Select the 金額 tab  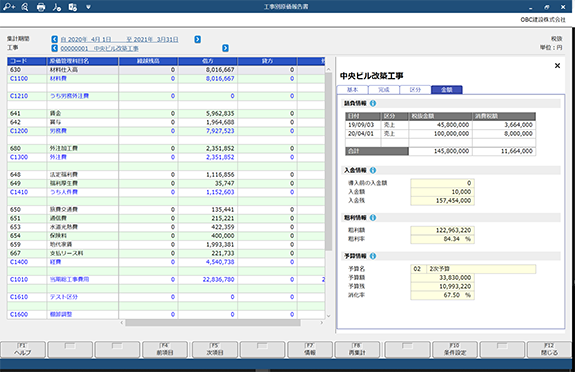pos(447,90)
